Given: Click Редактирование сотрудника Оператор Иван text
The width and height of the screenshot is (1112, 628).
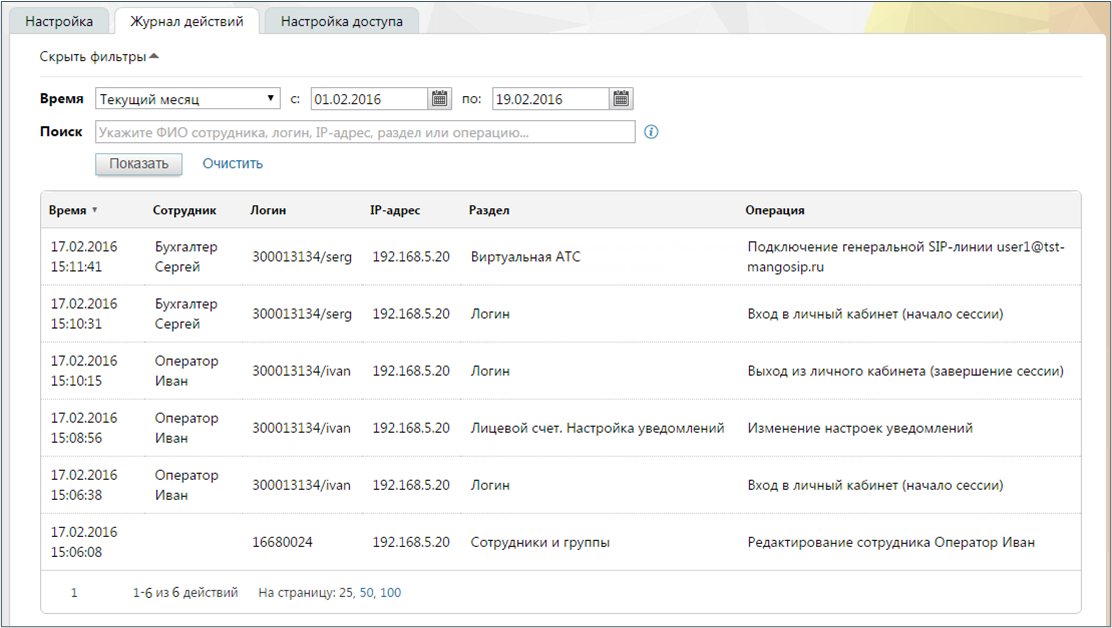Looking at the screenshot, I should click(891, 542).
